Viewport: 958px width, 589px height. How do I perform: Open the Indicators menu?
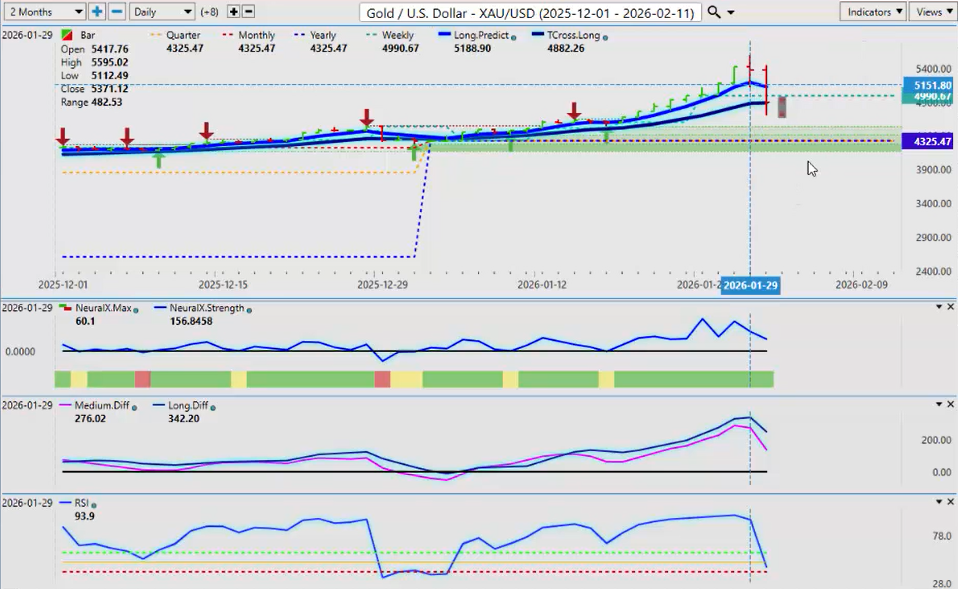[872, 12]
